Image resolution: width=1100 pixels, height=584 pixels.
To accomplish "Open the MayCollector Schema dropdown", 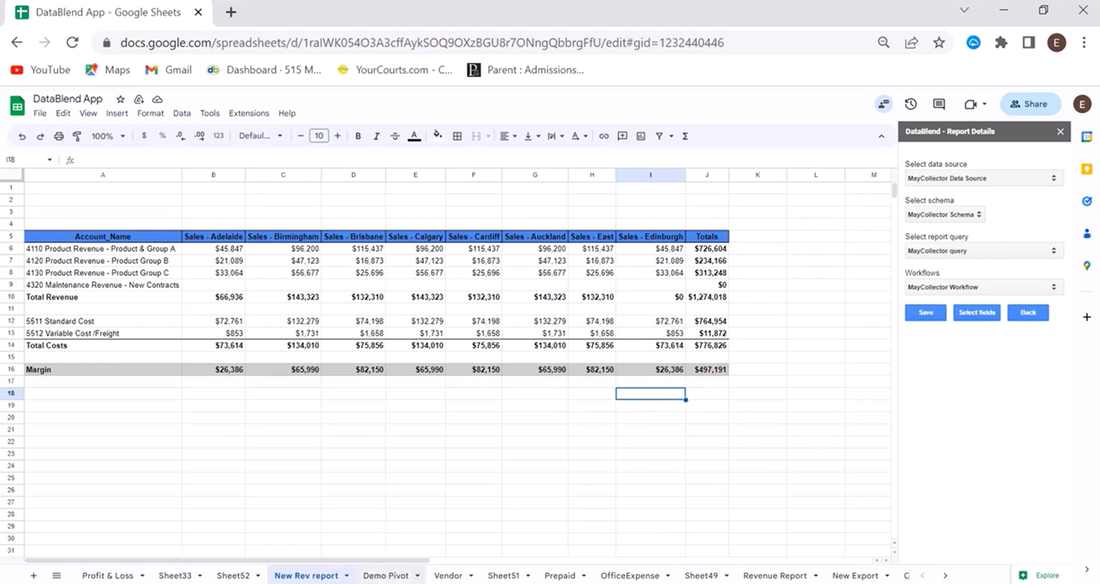I will pos(944,214).
